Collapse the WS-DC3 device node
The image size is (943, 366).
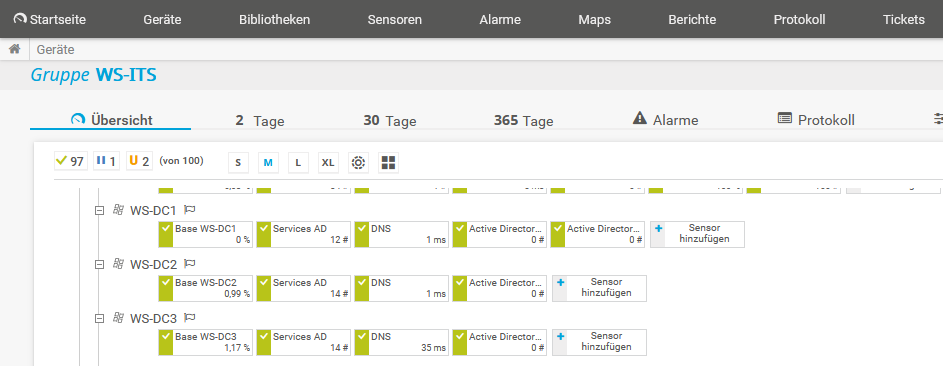[99, 319]
